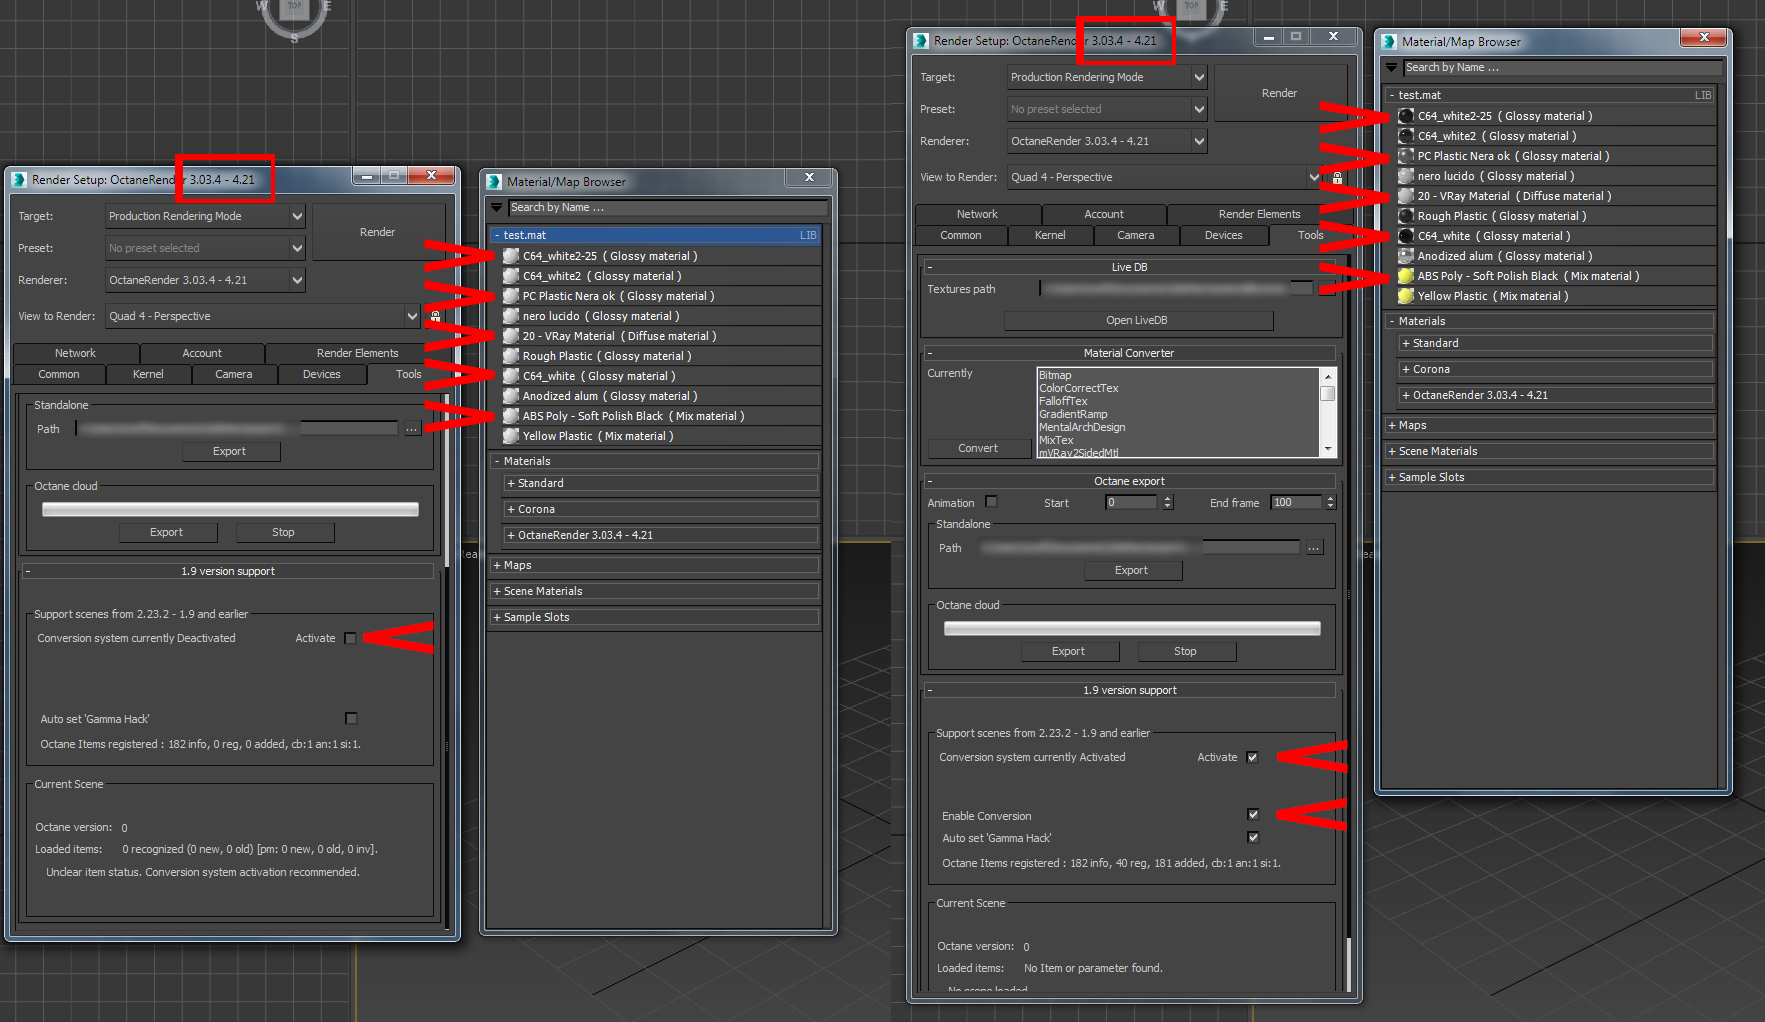This screenshot has height=1022, width=1765.
Task: Pick yellow ABS Poly Soft Polish Black icon, right browser
Action: coord(1406,276)
